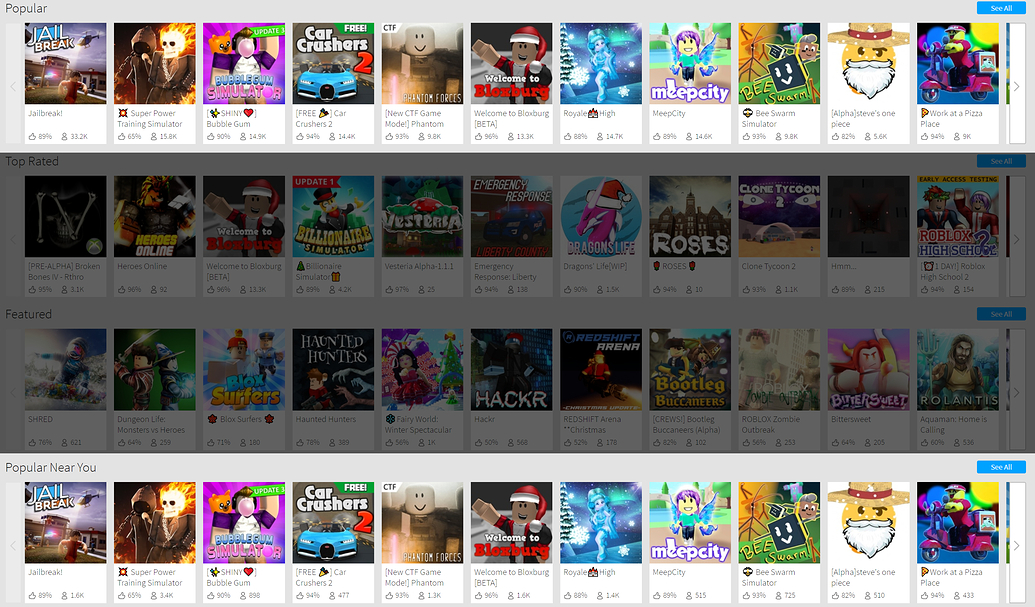The height and width of the screenshot is (607, 1035).
Task: Open the Super Power Training Simulator thumbnail
Action: tap(154, 63)
